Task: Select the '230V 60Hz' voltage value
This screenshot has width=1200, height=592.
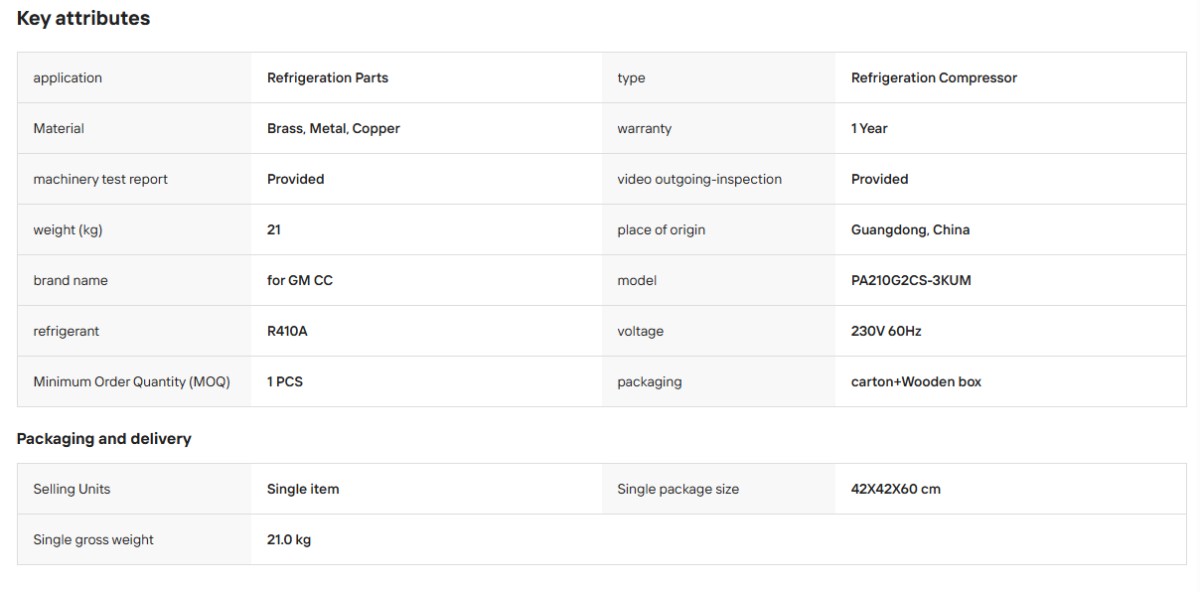Action: tap(886, 331)
